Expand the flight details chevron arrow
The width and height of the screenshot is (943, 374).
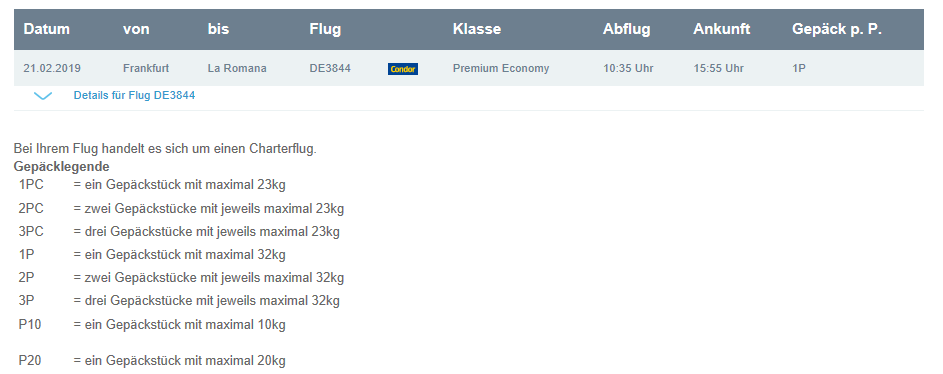click(x=43, y=96)
